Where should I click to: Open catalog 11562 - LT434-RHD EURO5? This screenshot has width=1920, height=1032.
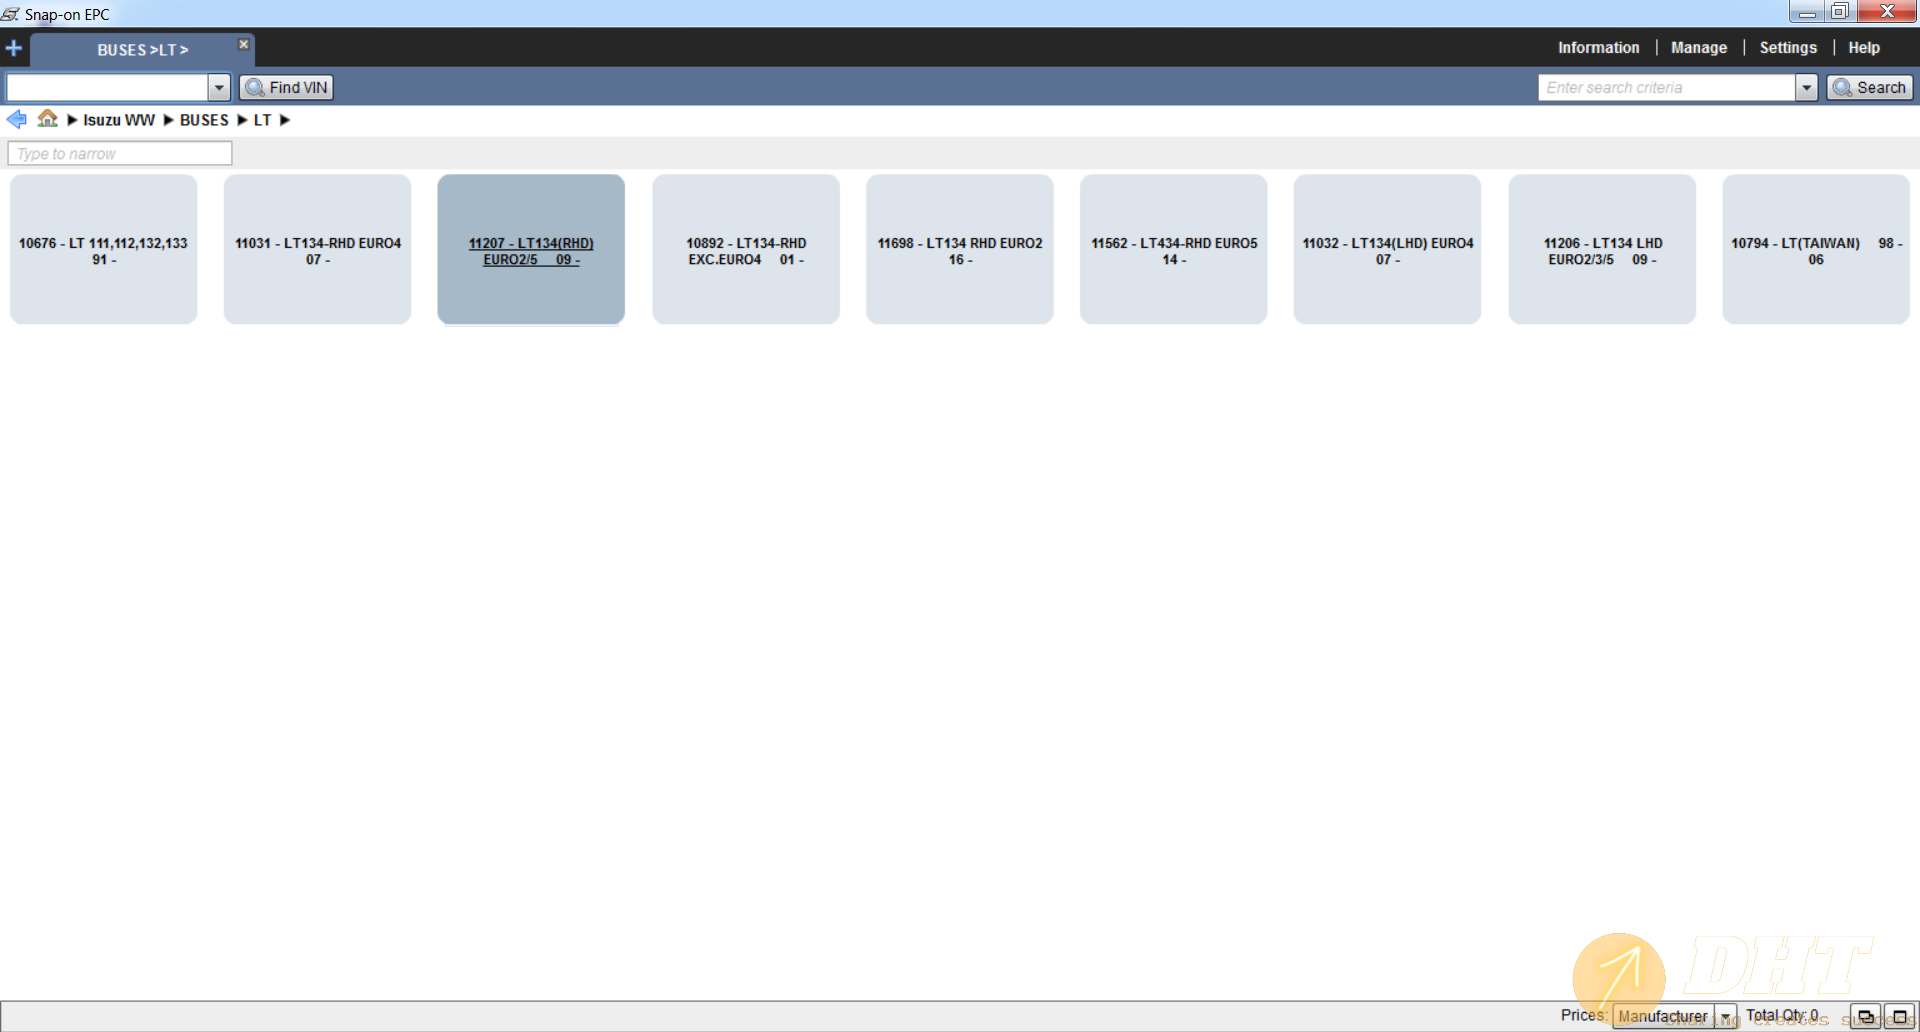pyautogui.click(x=1174, y=249)
